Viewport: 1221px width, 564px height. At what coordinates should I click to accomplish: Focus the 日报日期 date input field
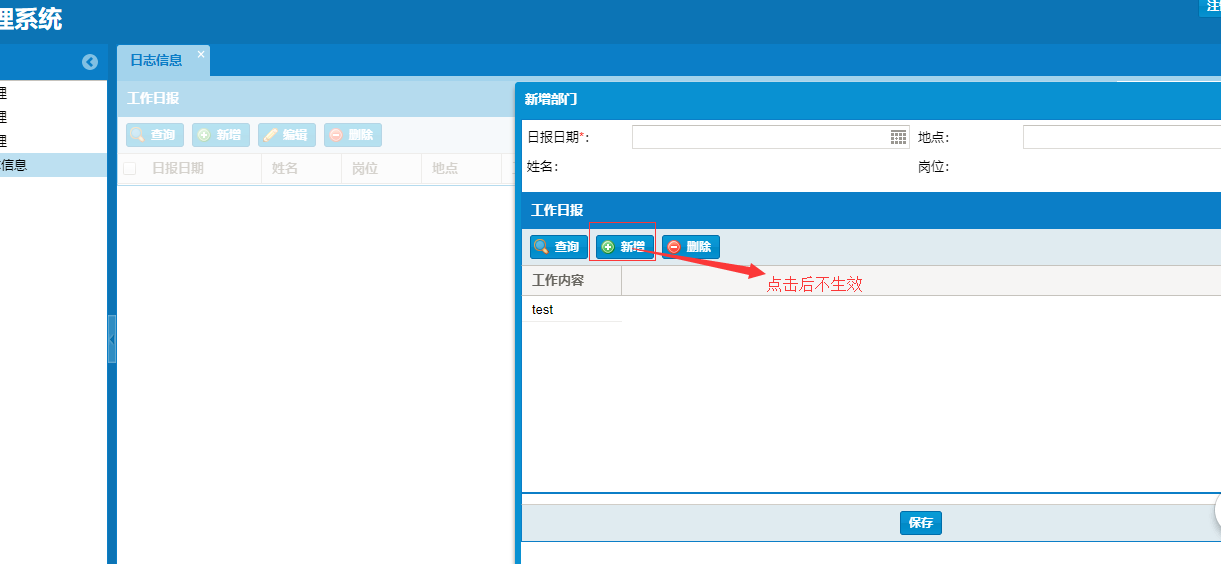[x=760, y=137]
